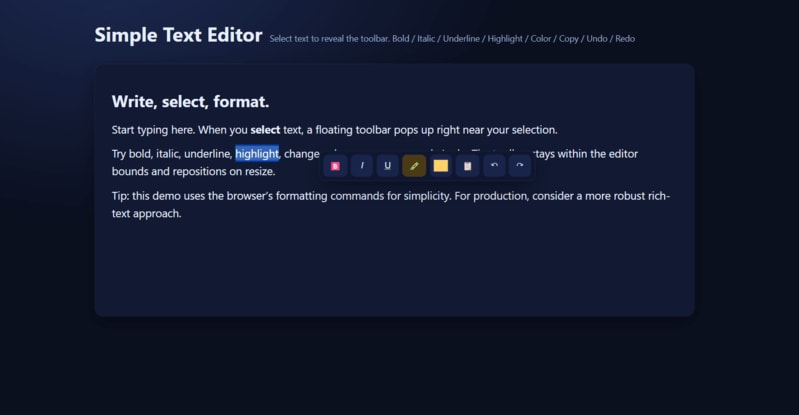799x415 pixels.
Task: Open the yellow text color swatch
Action: 441,166
